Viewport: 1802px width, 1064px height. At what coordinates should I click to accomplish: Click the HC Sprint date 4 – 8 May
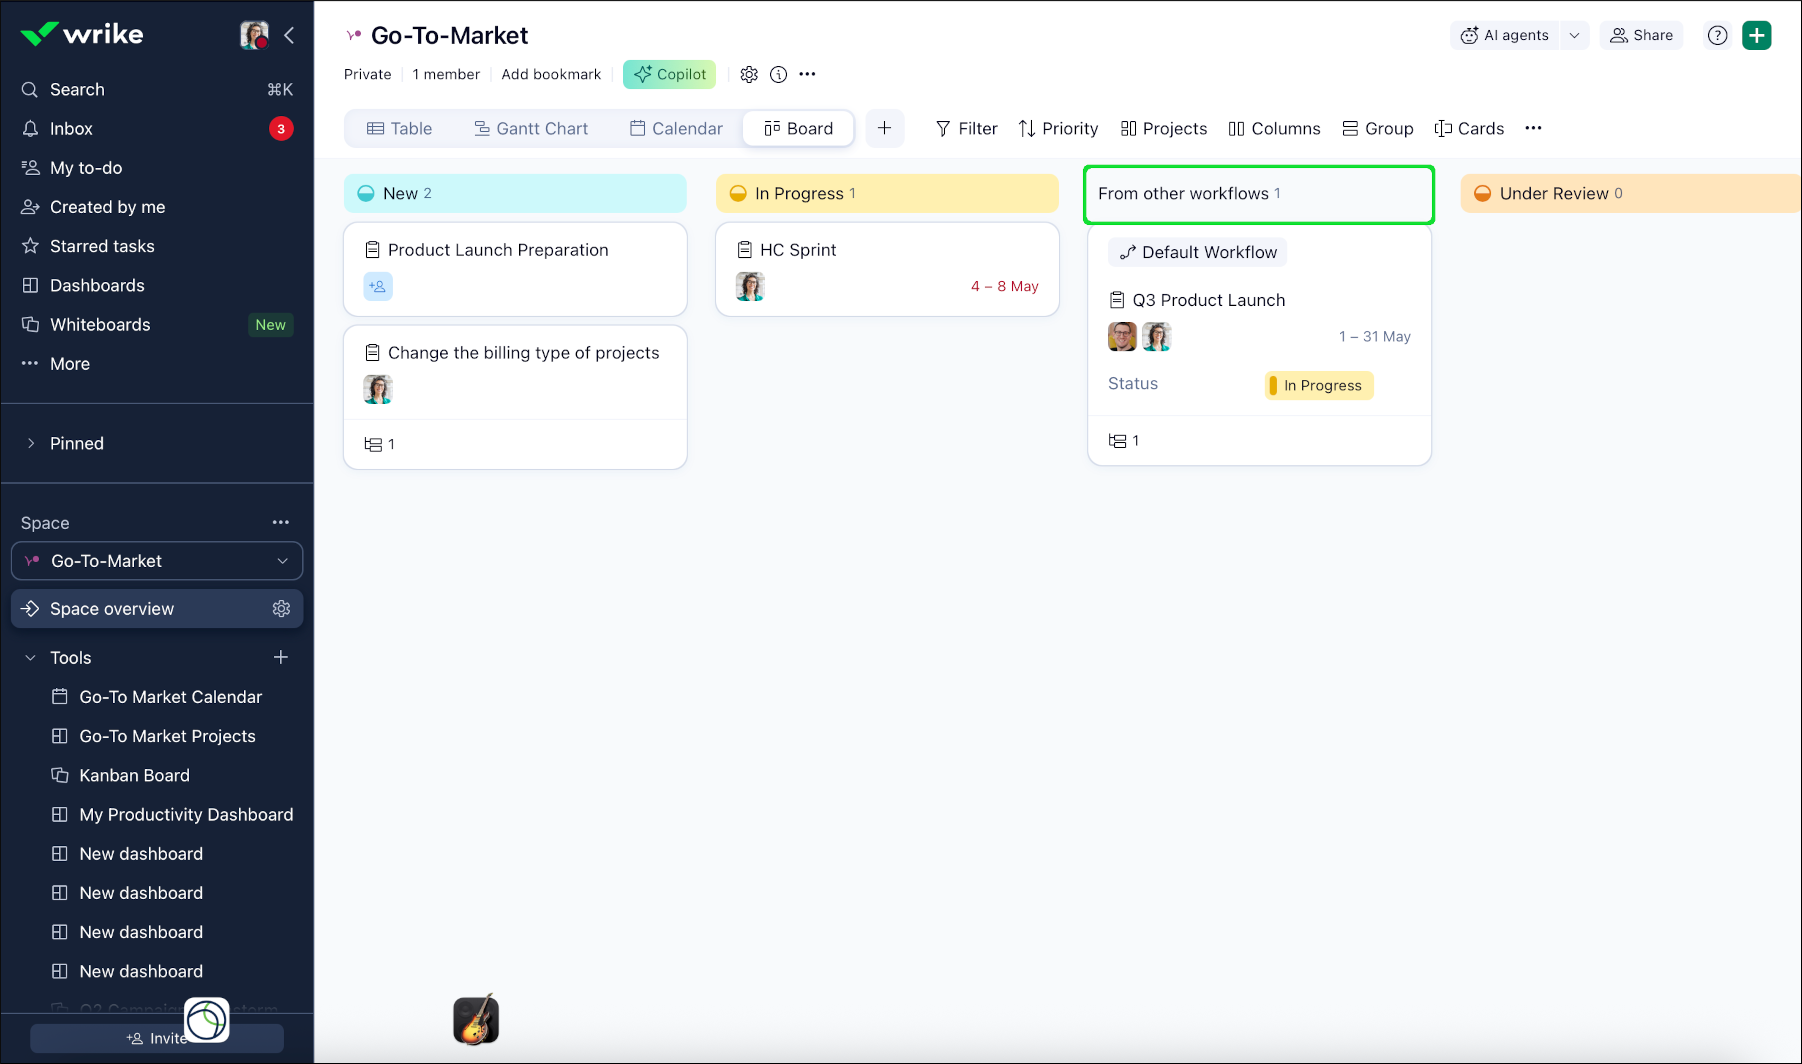coord(1004,286)
